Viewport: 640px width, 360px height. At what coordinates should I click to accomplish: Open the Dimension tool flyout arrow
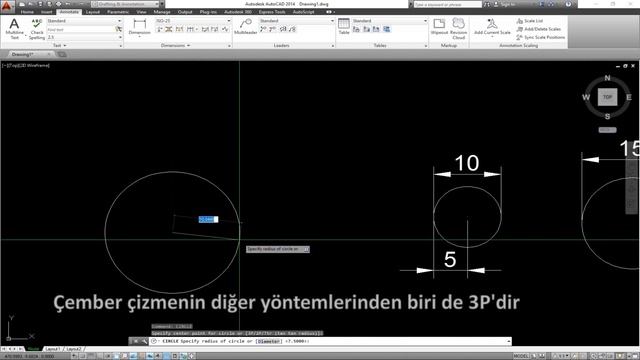point(140,37)
